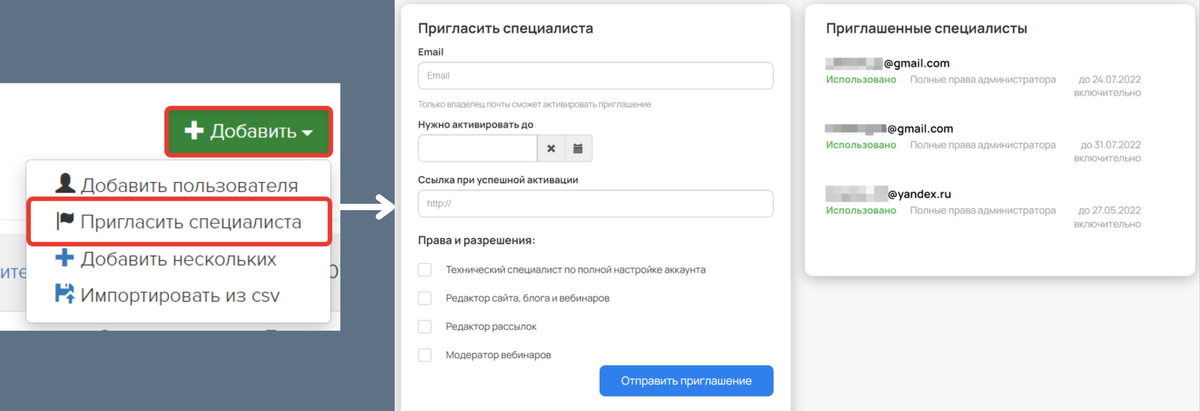Click the flag icon next to Пригласить специалиста
Image resolution: width=1200 pixels, height=411 pixels.
65,221
